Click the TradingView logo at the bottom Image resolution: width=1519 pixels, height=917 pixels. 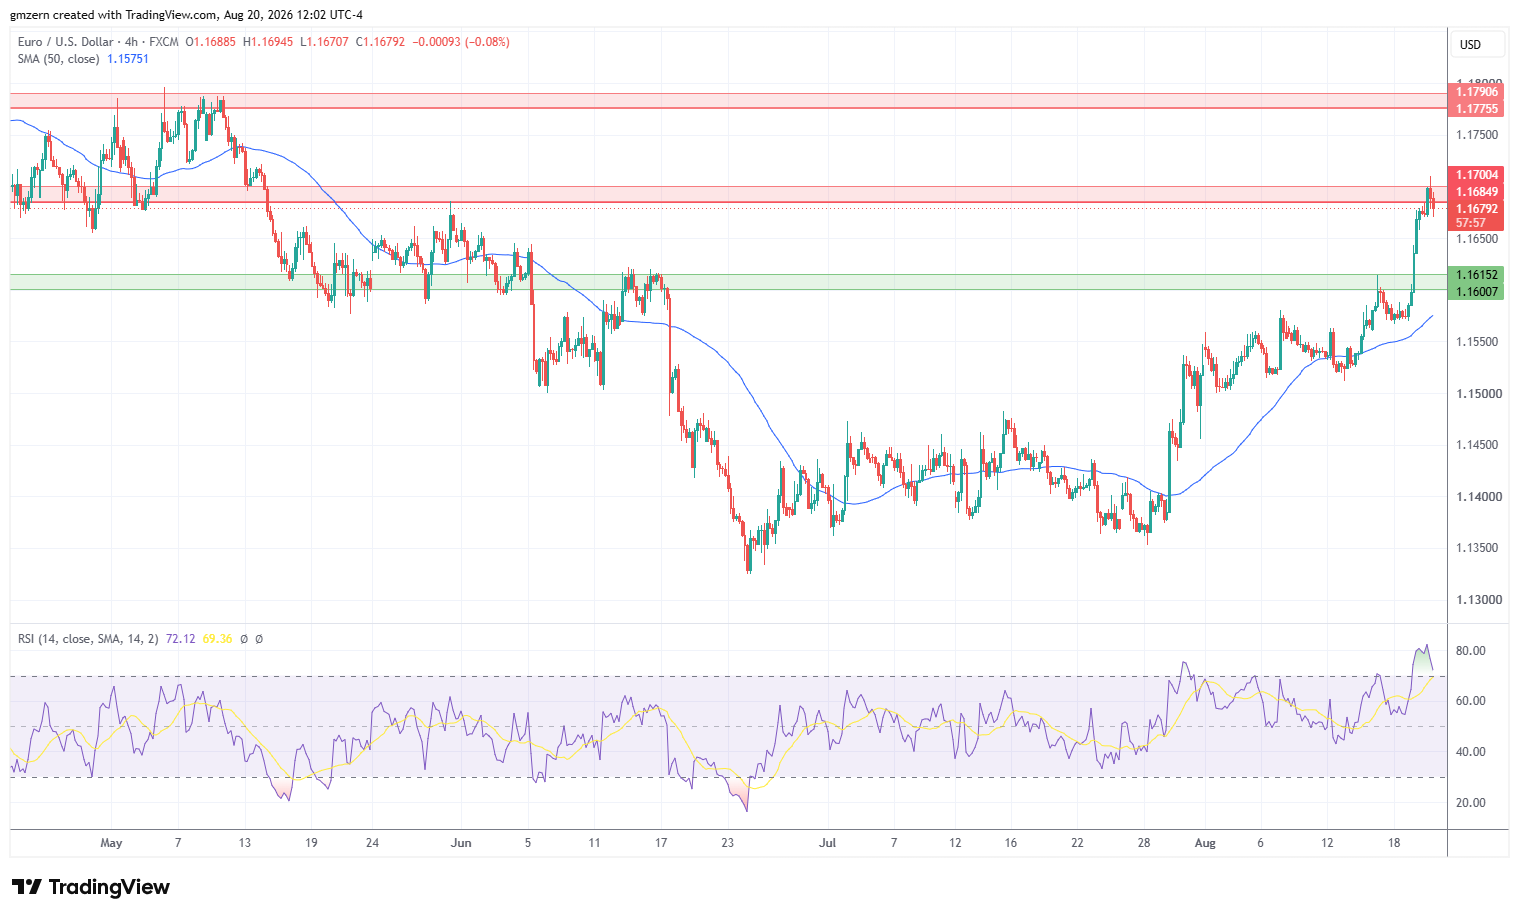coord(91,887)
